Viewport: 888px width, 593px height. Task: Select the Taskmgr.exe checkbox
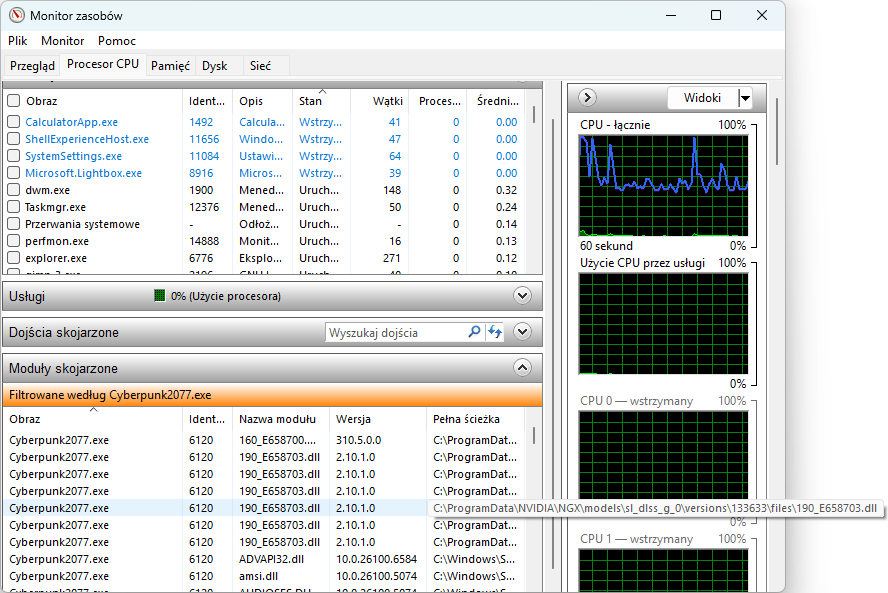(14, 207)
